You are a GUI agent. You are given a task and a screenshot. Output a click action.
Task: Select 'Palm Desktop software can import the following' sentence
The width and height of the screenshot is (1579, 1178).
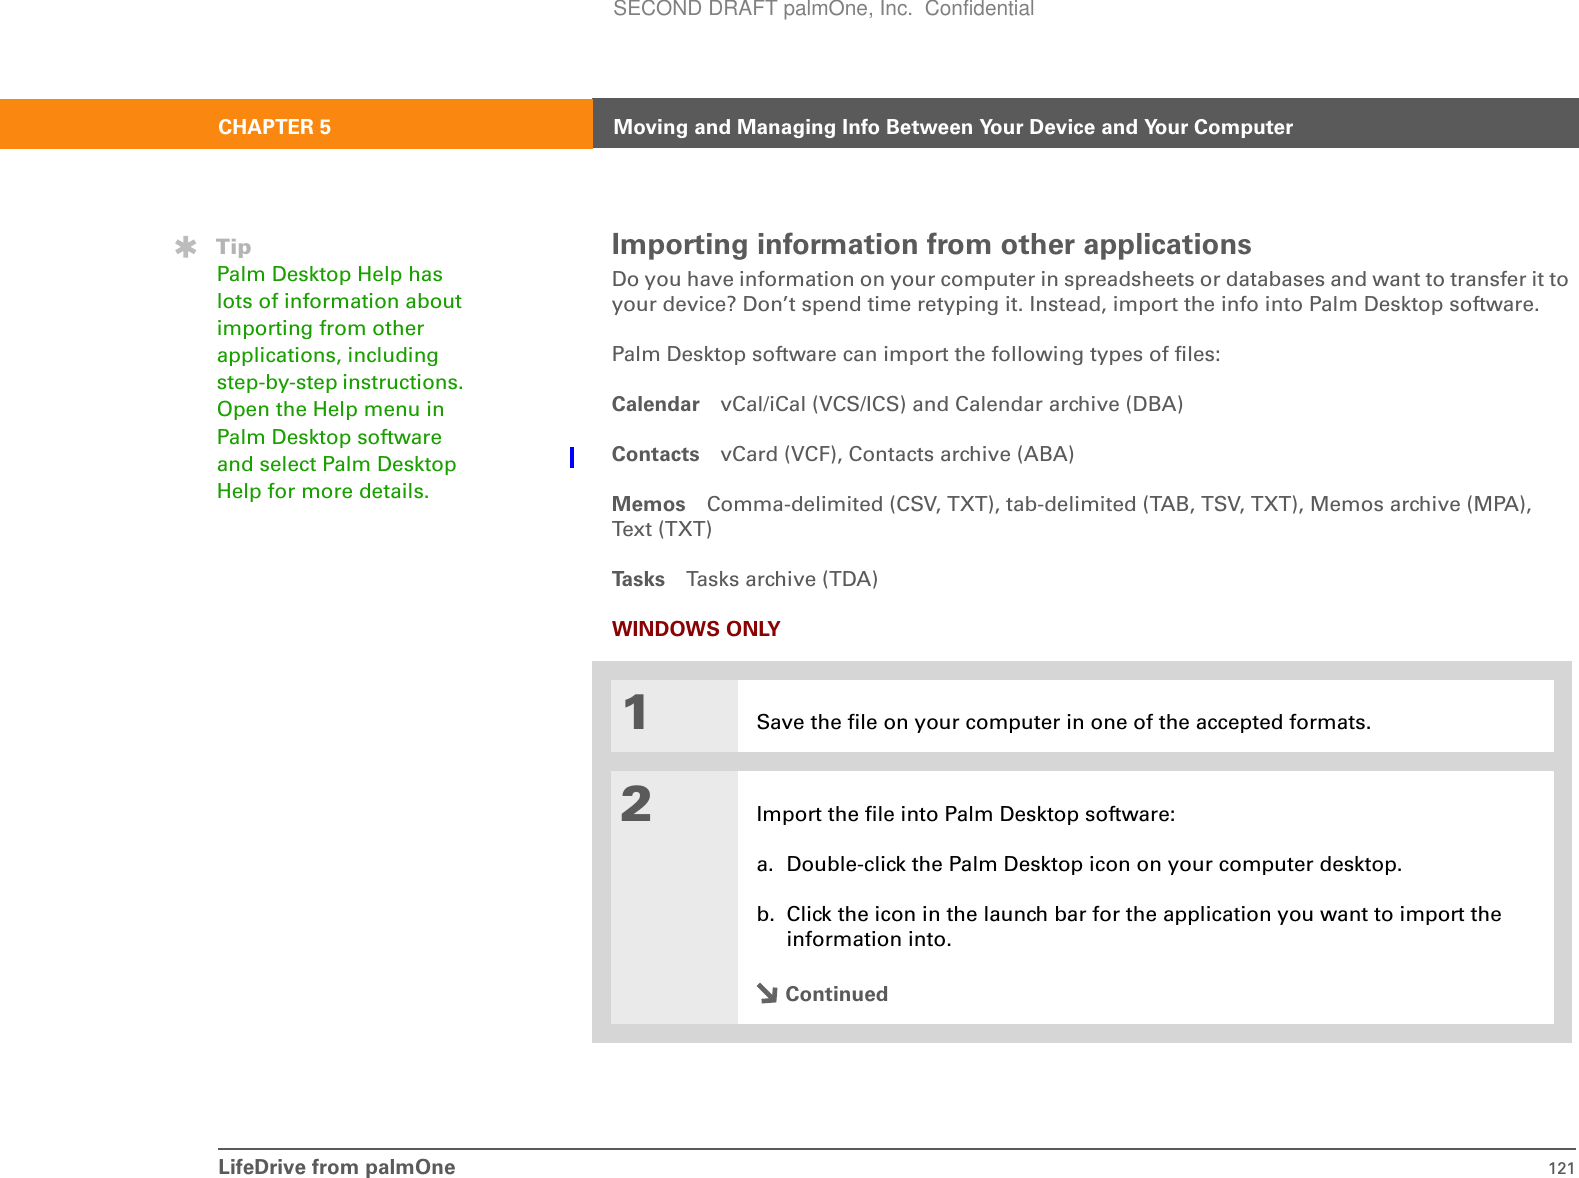point(916,354)
